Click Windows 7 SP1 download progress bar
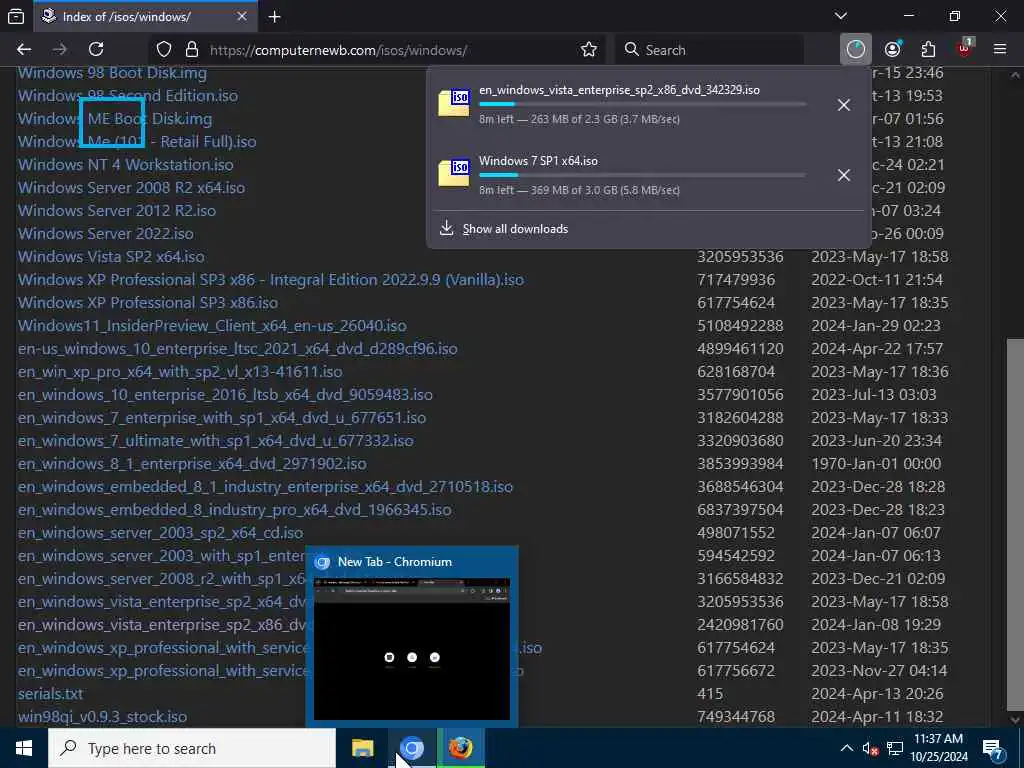Viewport: 1024px width, 768px height. 642,175
